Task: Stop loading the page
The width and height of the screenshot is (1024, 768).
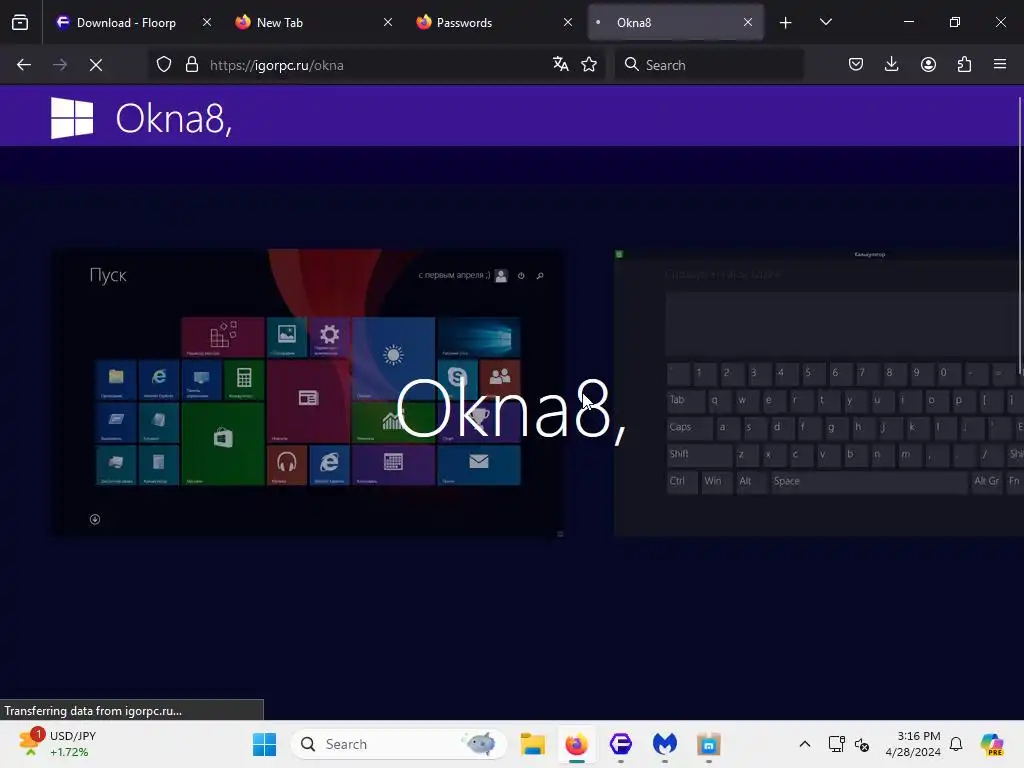Action: 96,65
